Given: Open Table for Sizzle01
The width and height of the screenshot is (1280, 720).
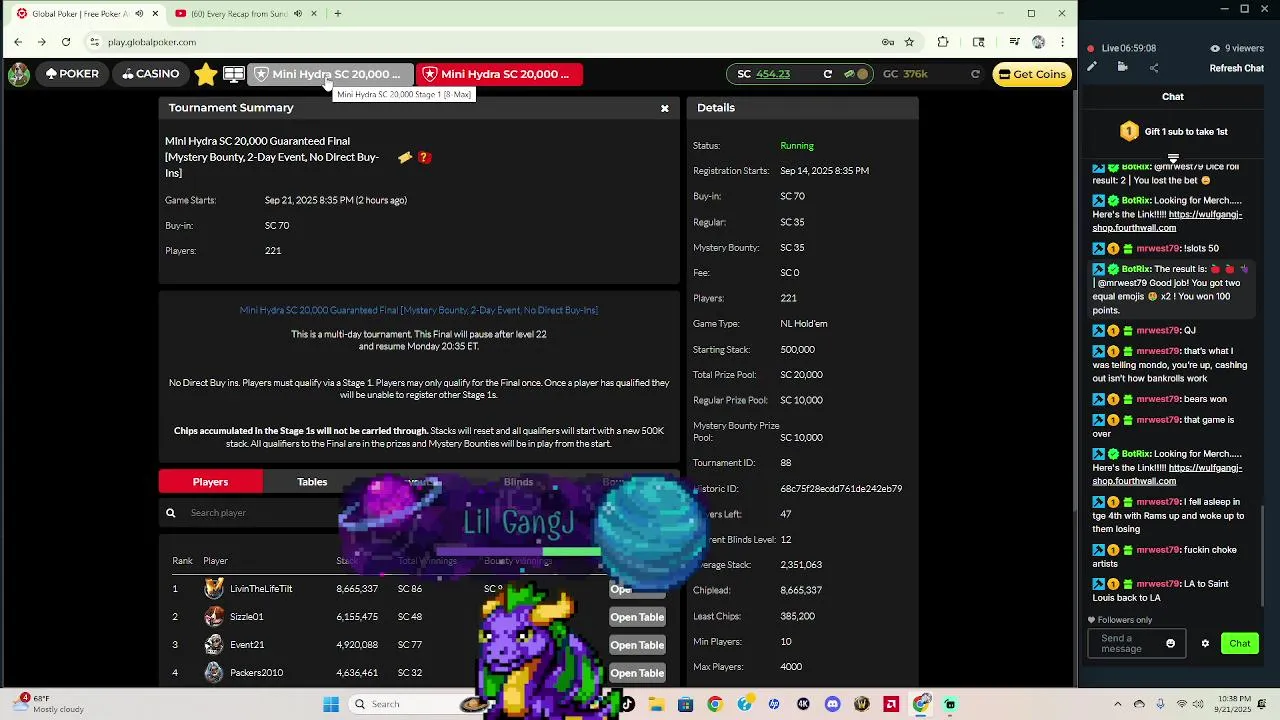Looking at the screenshot, I should [637, 617].
